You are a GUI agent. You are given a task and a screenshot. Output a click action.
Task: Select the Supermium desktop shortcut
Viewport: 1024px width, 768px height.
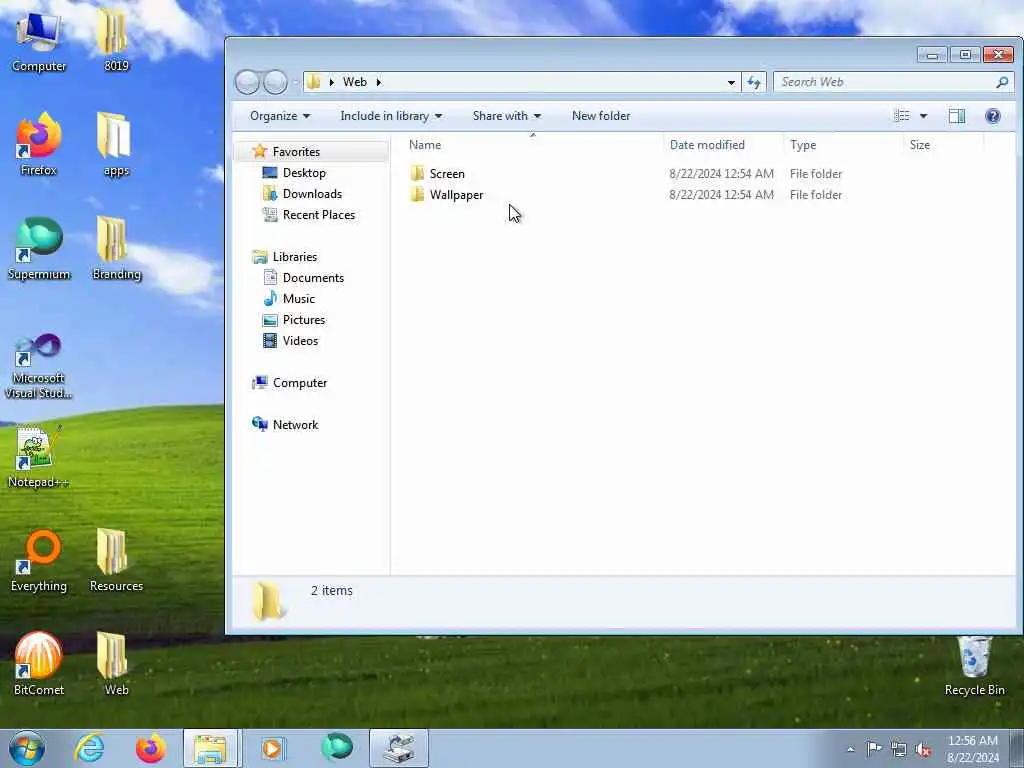coord(39,248)
